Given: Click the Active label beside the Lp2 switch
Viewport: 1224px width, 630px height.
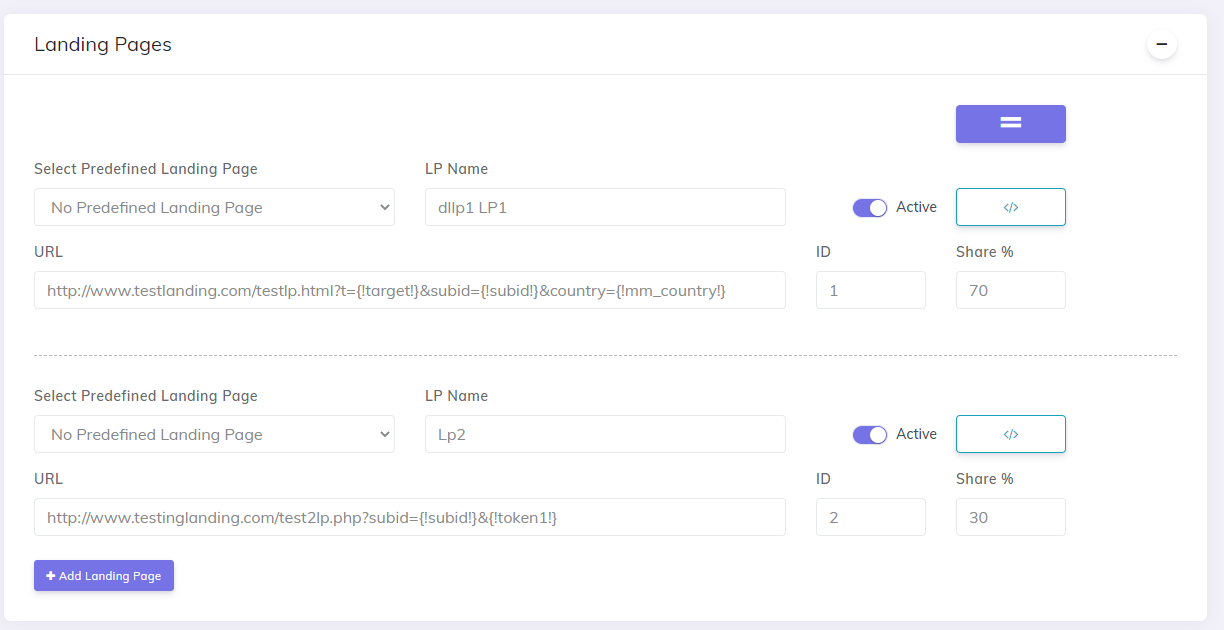Looking at the screenshot, I should coord(916,434).
